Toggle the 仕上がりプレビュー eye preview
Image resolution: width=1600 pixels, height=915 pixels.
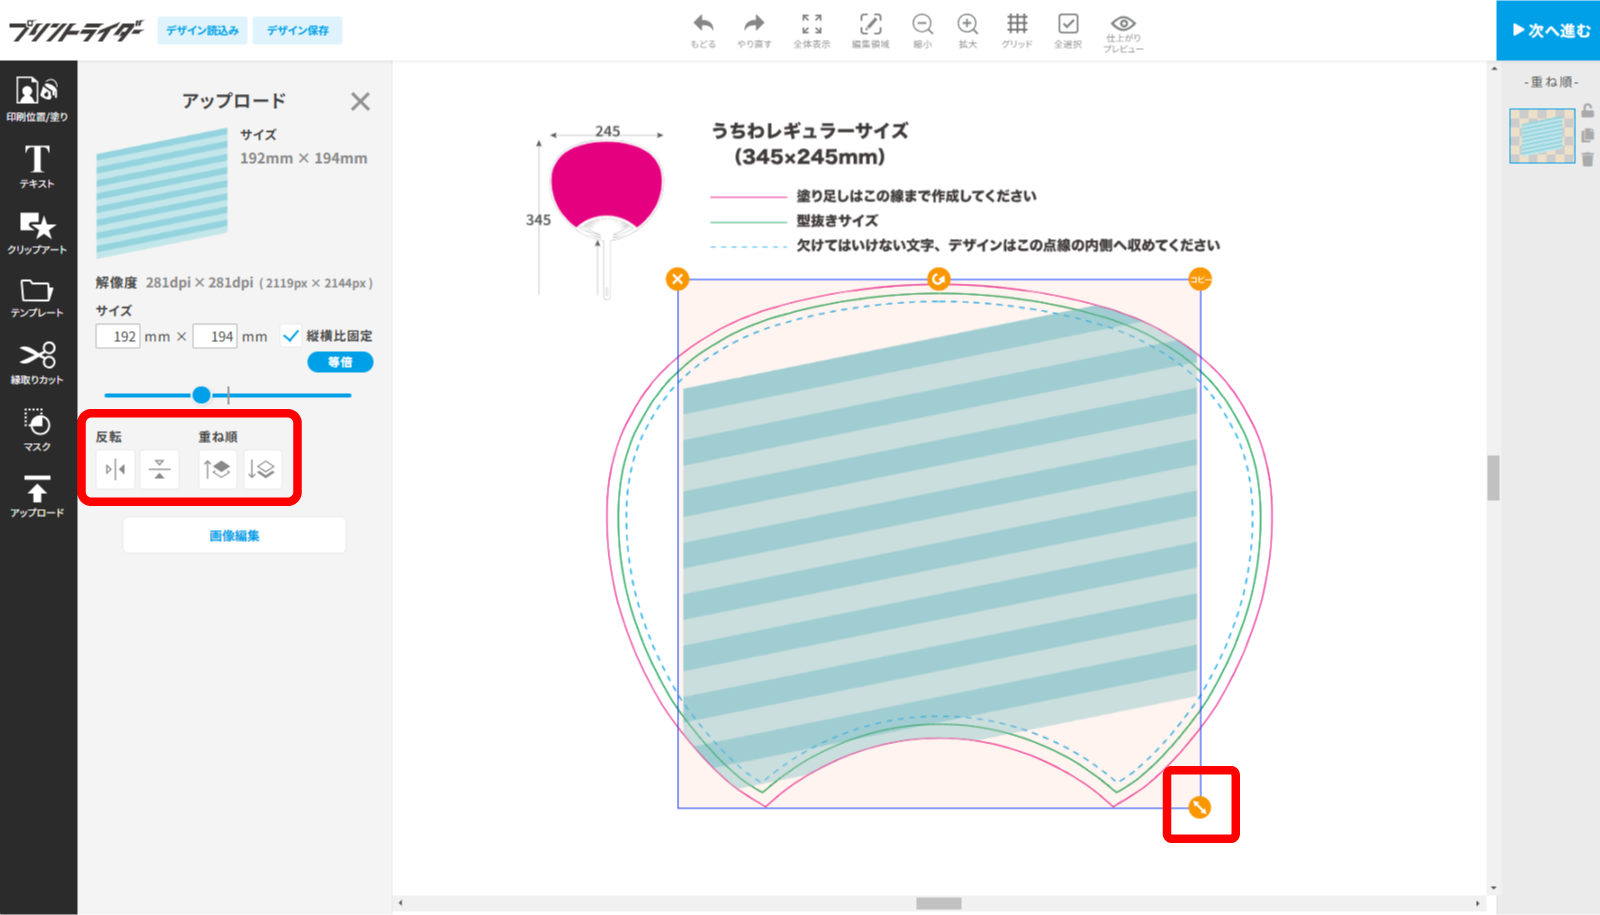pyautogui.click(x=1123, y=33)
